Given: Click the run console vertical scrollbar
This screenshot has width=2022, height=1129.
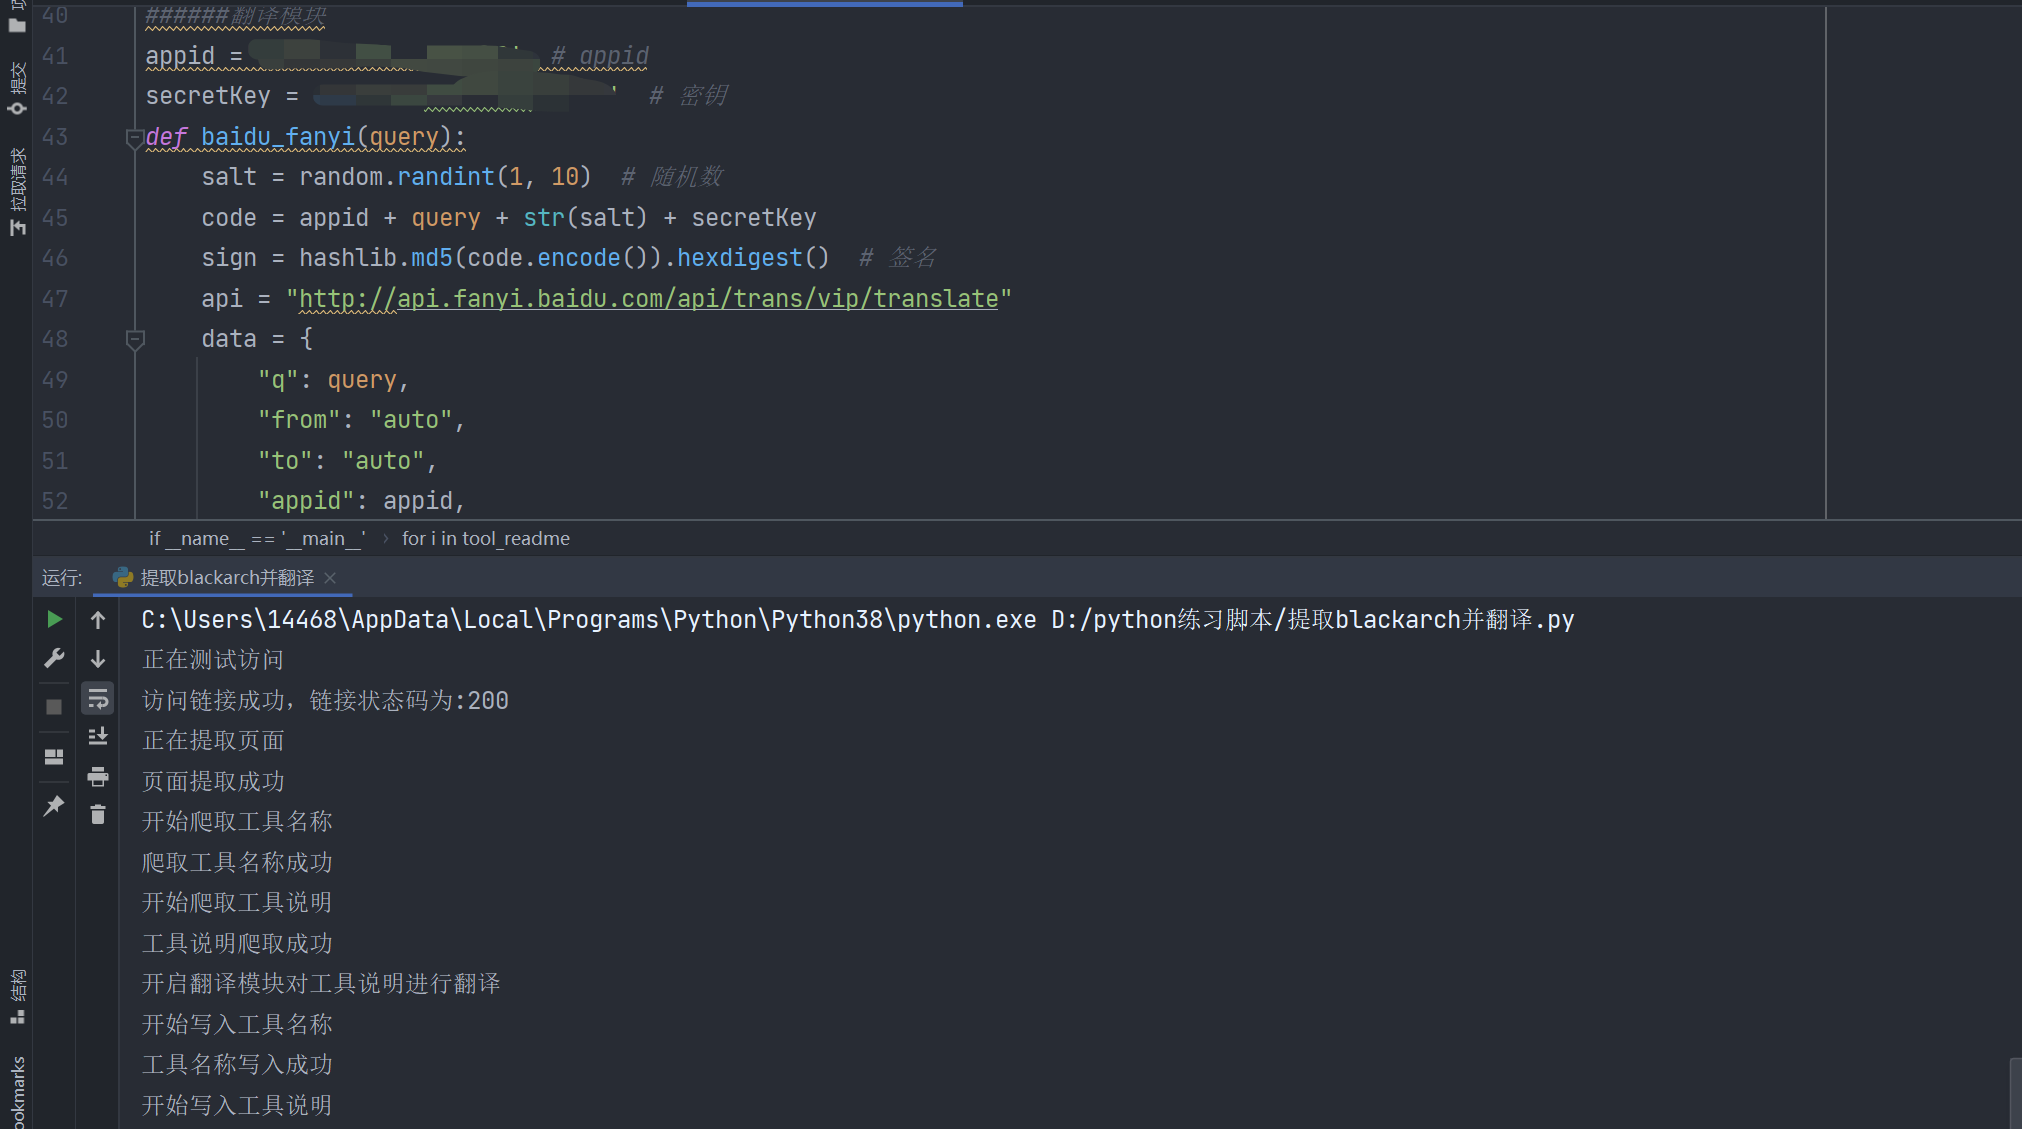Looking at the screenshot, I should 2015,1092.
